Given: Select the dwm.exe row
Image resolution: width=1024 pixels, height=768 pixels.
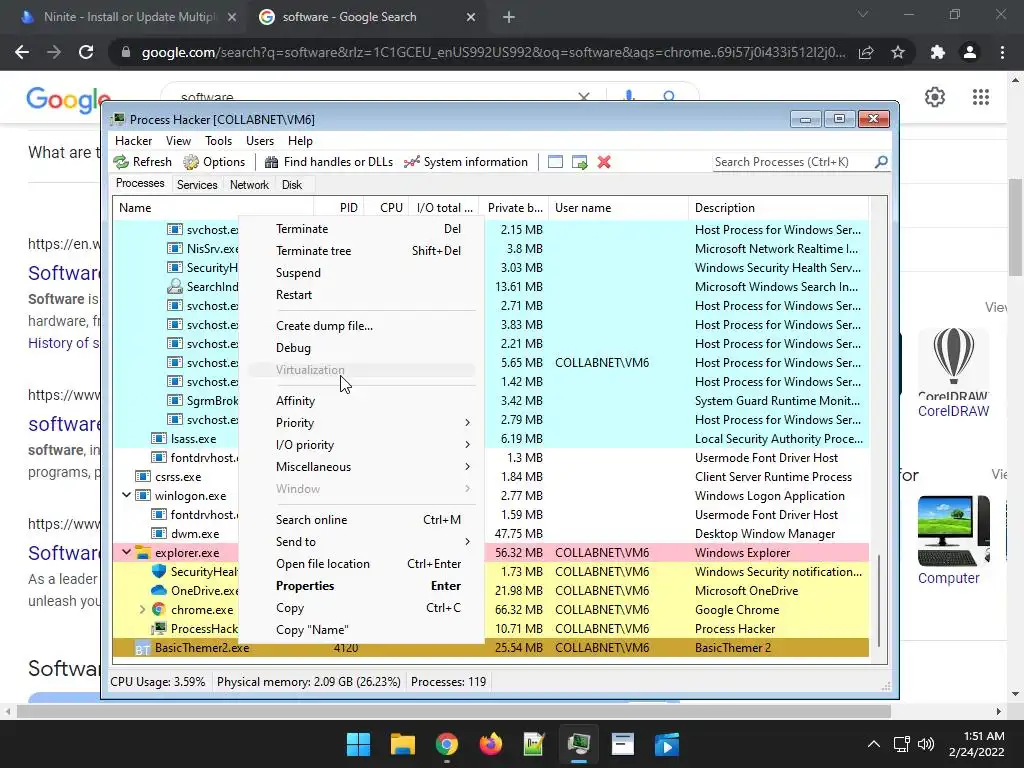Looking at the screenshot, I should 490,534.
